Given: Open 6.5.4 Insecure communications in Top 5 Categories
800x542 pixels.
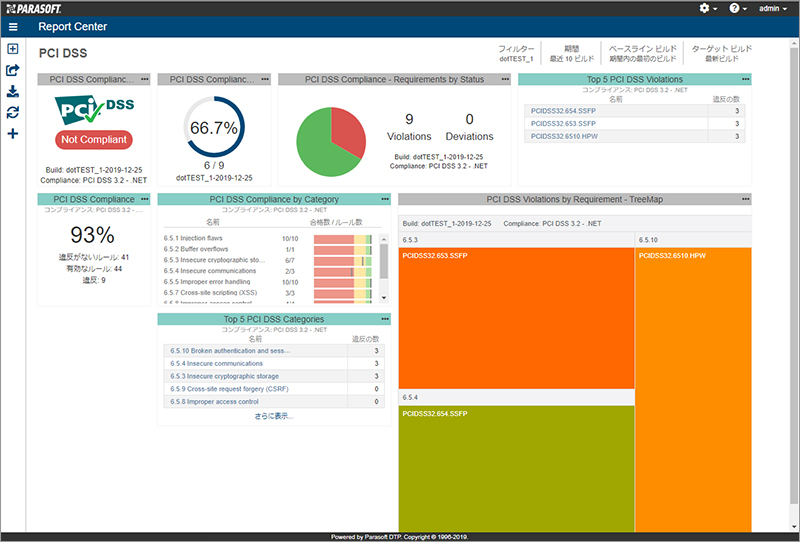Looking at the screenshot, I should tap(216, 363).
